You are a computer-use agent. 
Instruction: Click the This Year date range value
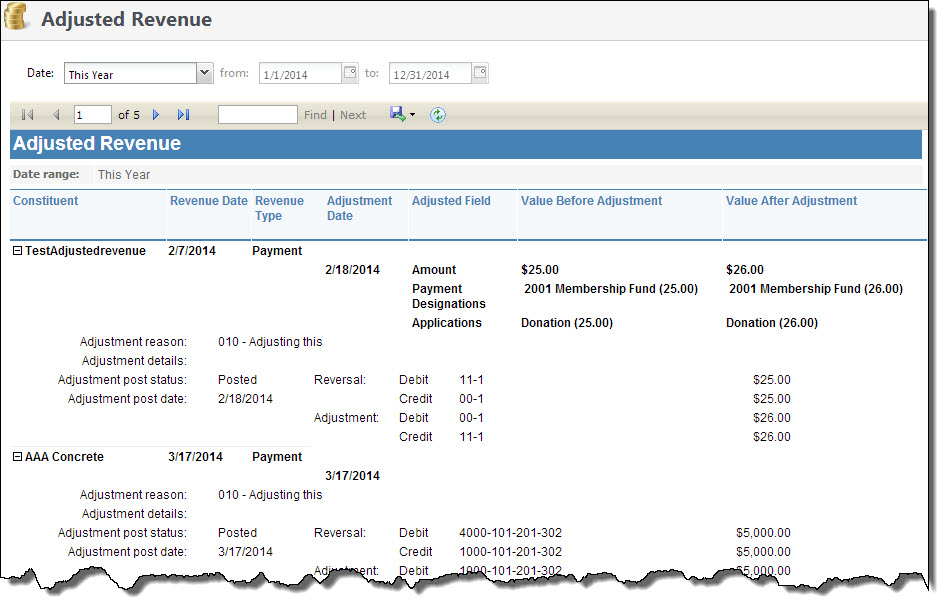tap(124, 175)
